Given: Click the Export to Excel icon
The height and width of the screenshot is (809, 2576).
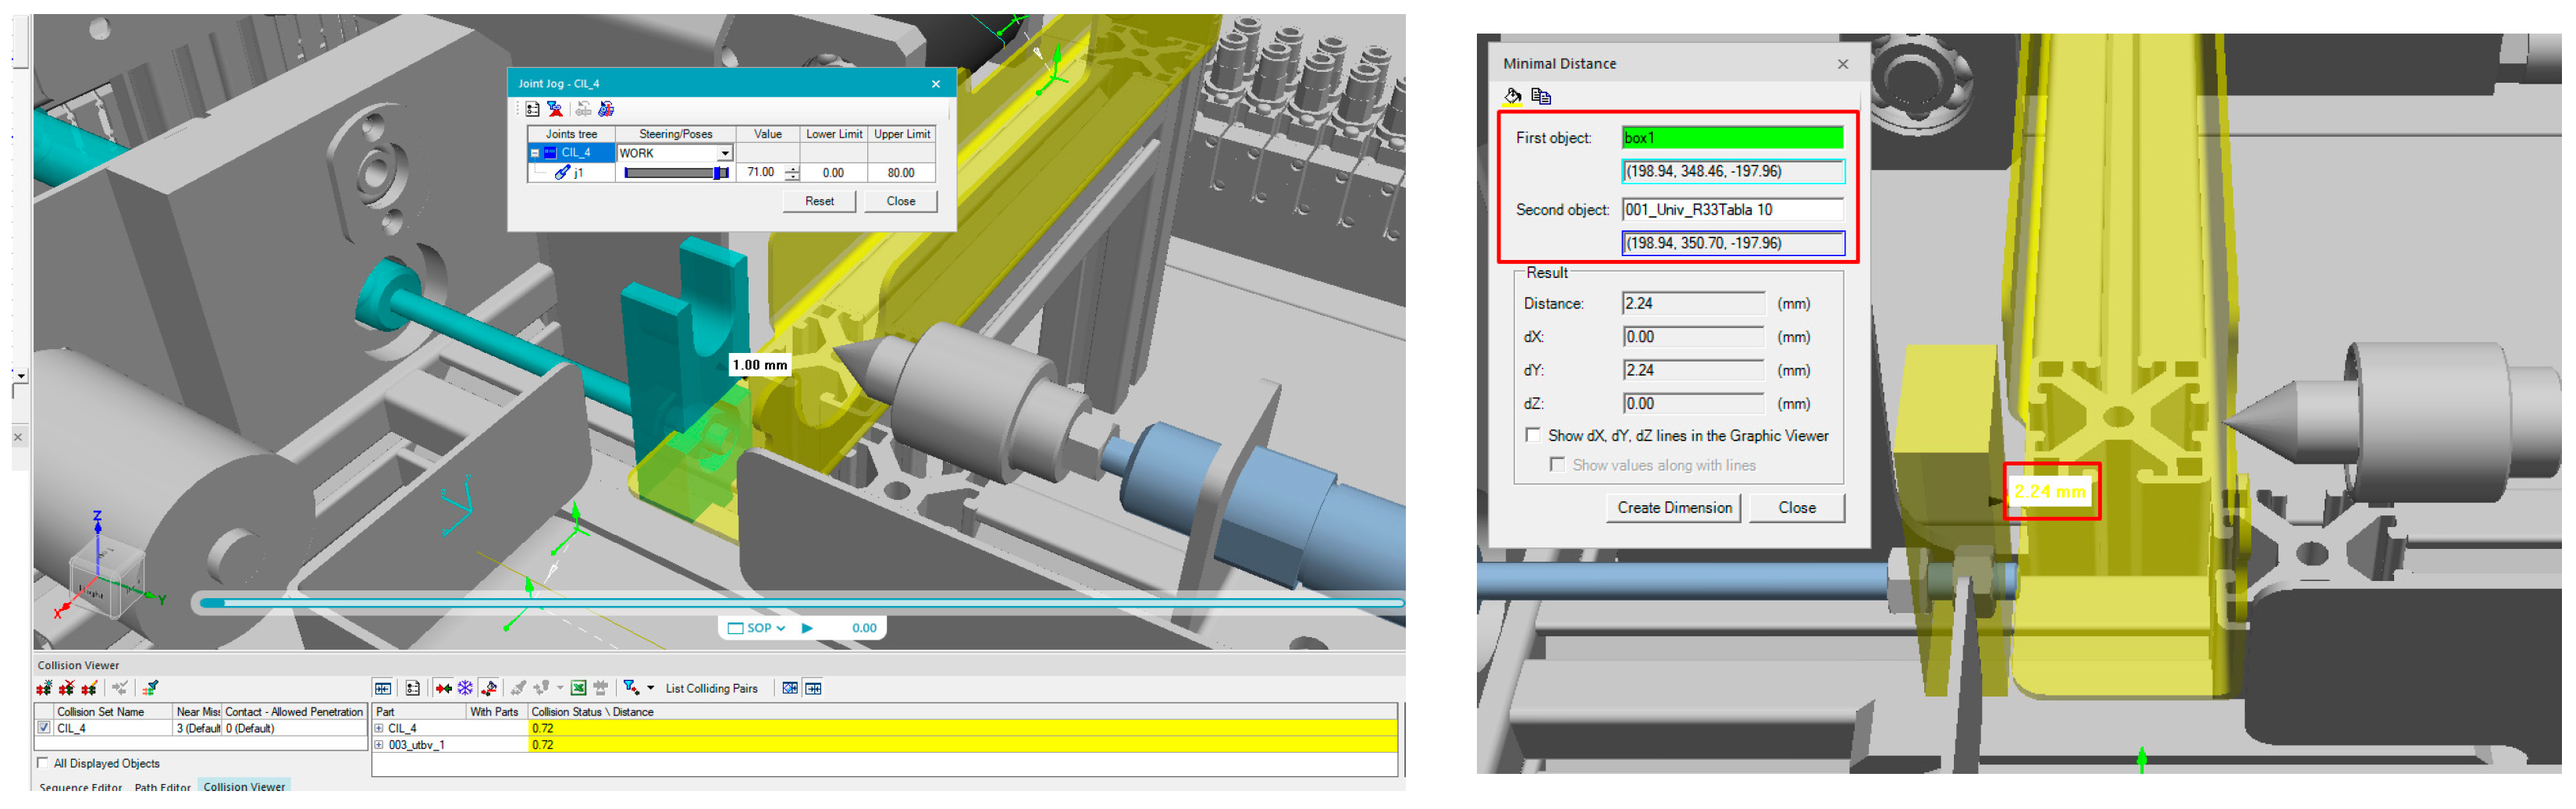Looking at the screenshot, I should click(x=578, y=688).
